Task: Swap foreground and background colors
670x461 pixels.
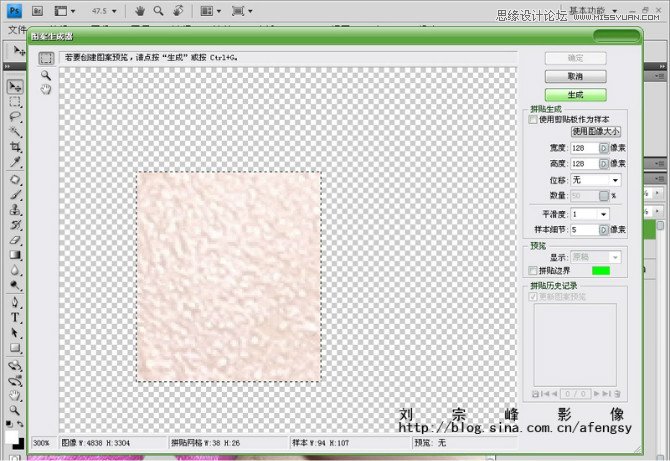Action: 20,424
